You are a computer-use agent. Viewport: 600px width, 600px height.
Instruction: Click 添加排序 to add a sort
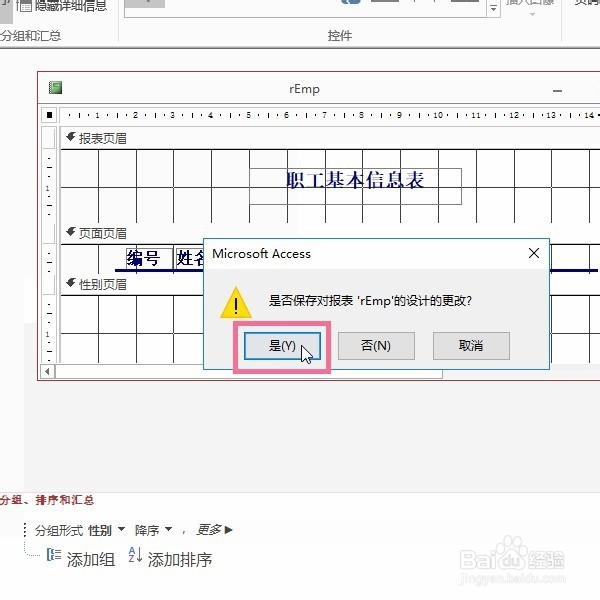click(x=170, y=559)
